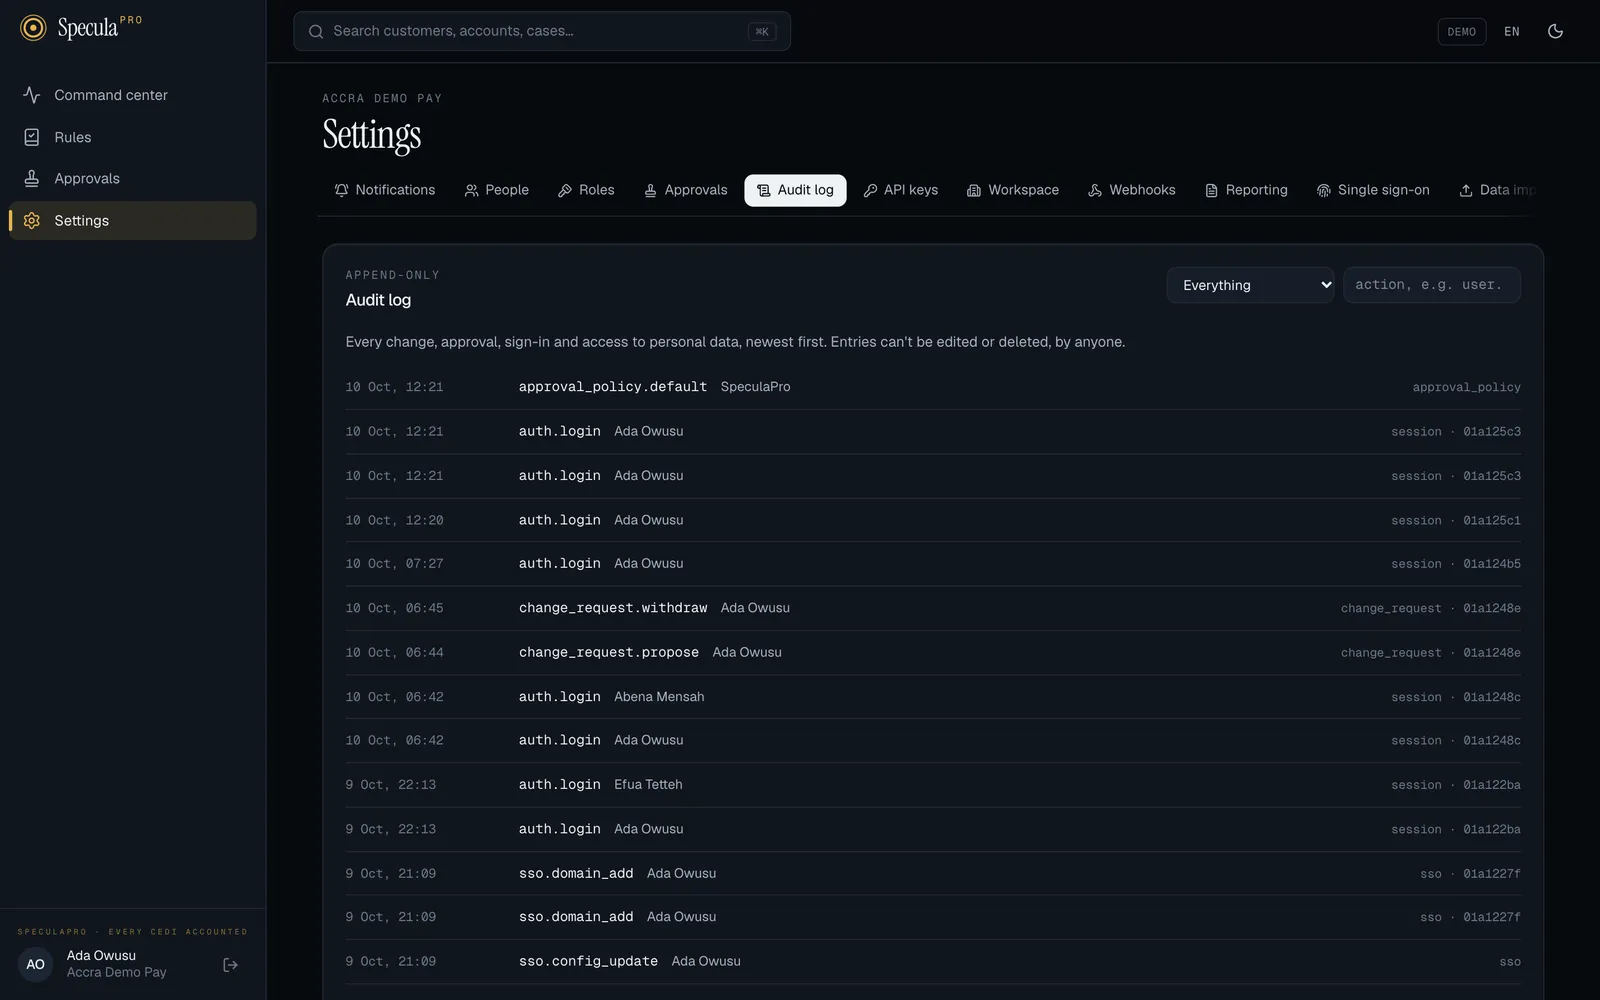Go to Rules in the sidebar
Viewport: 1600px width, 1000px height.
point(132,137)
